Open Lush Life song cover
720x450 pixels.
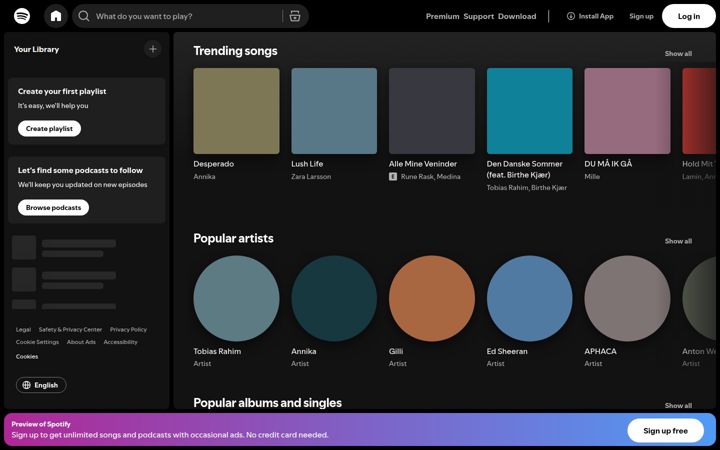(334, 111)
